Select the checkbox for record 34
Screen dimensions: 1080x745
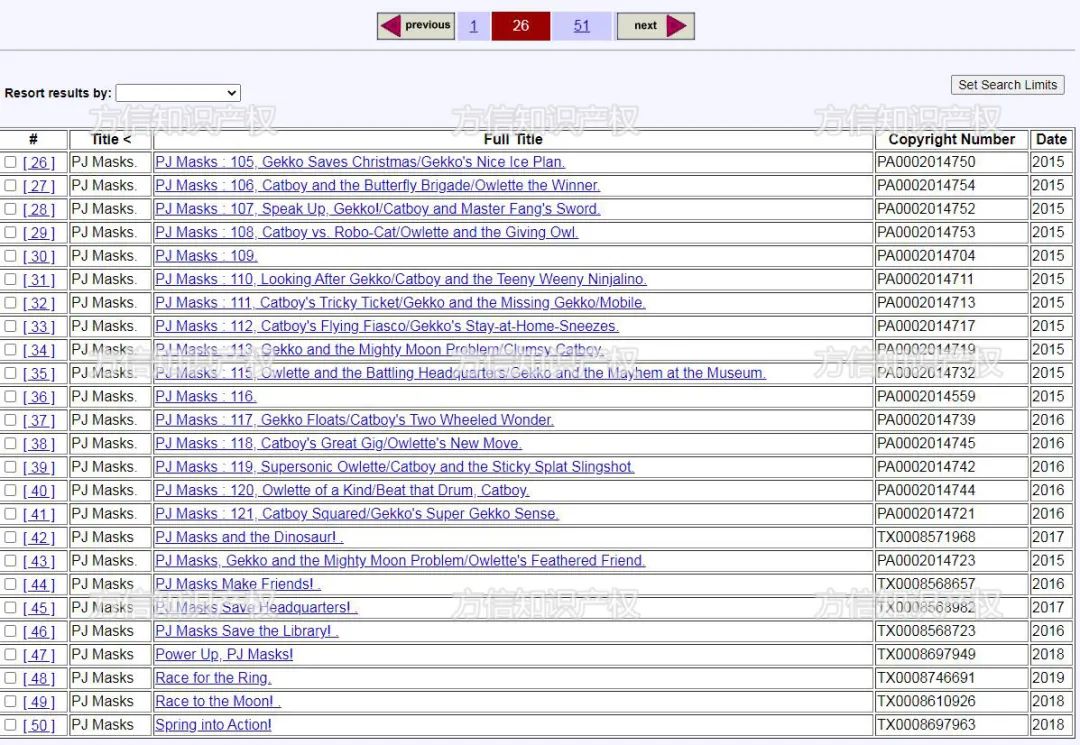[x=10, y=349]
